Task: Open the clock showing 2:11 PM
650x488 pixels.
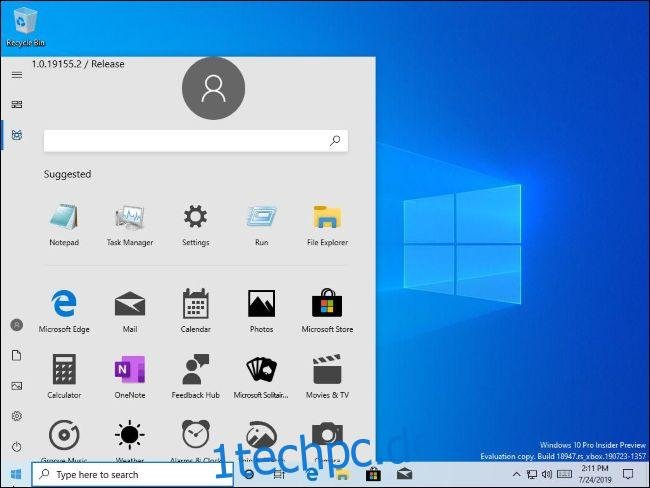Action: pyautogui.click(x=595, y=474)
